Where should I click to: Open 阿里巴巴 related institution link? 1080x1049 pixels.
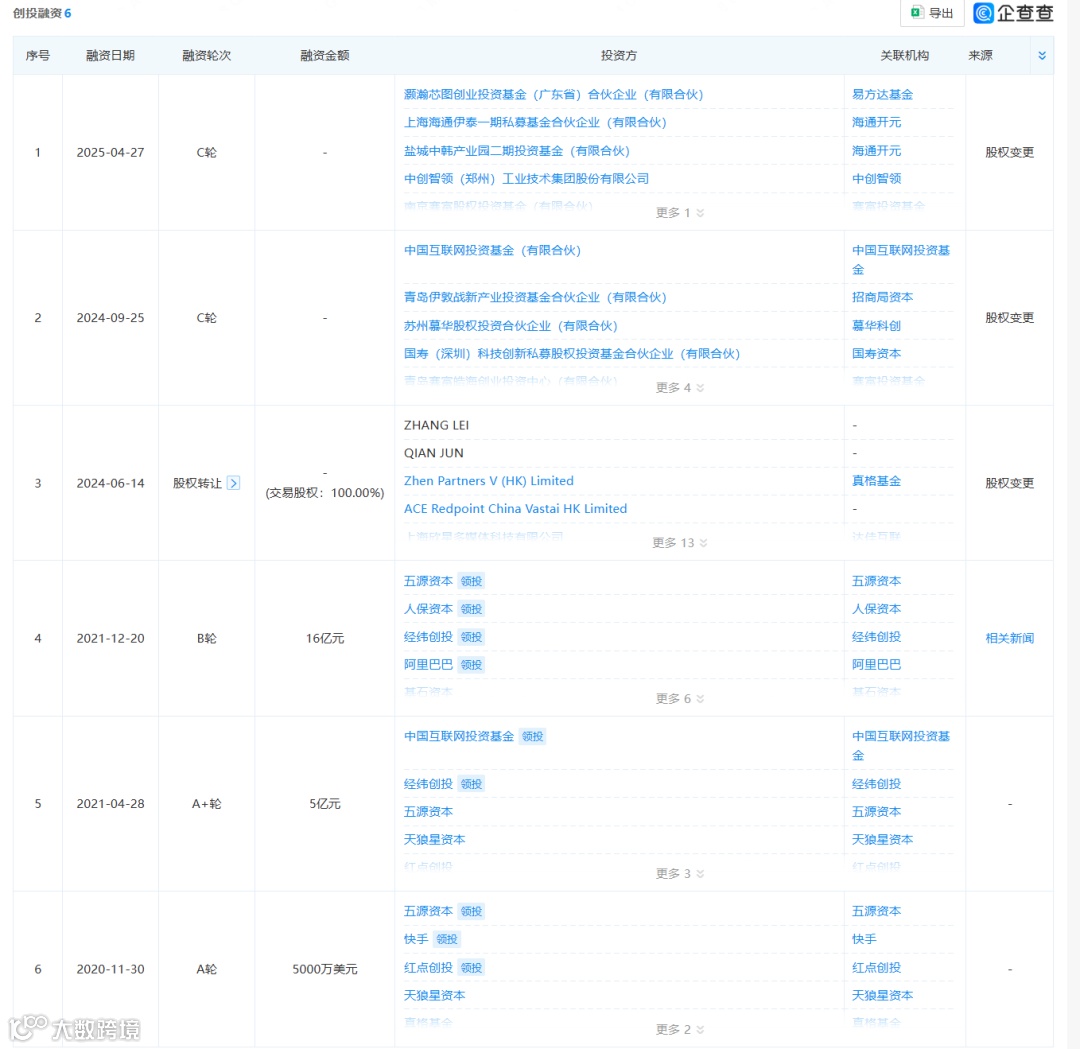click(876, 665)
